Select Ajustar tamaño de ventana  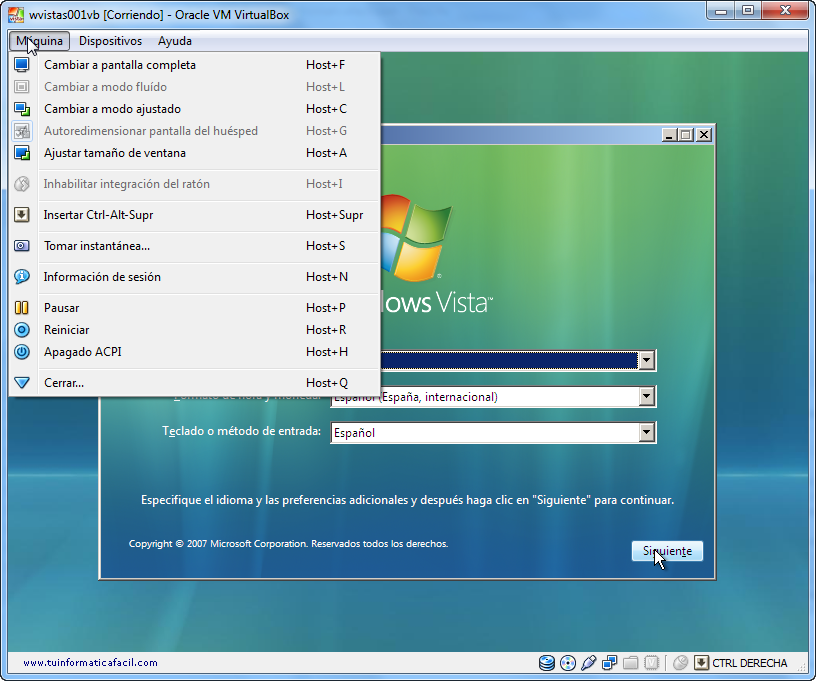point(195,153)
